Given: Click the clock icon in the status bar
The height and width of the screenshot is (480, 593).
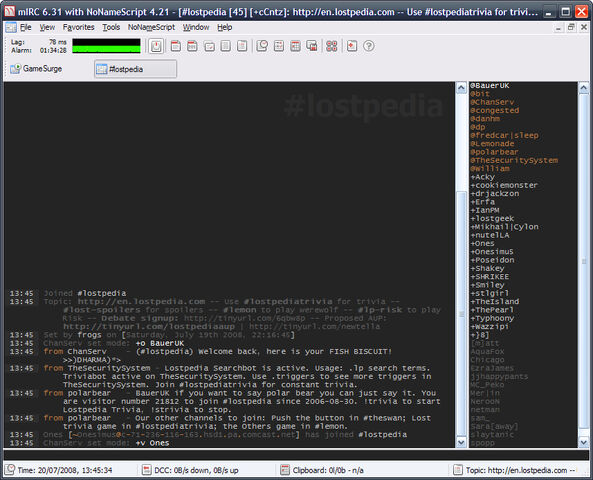Looking at the screenshot, I should [10, 470].
